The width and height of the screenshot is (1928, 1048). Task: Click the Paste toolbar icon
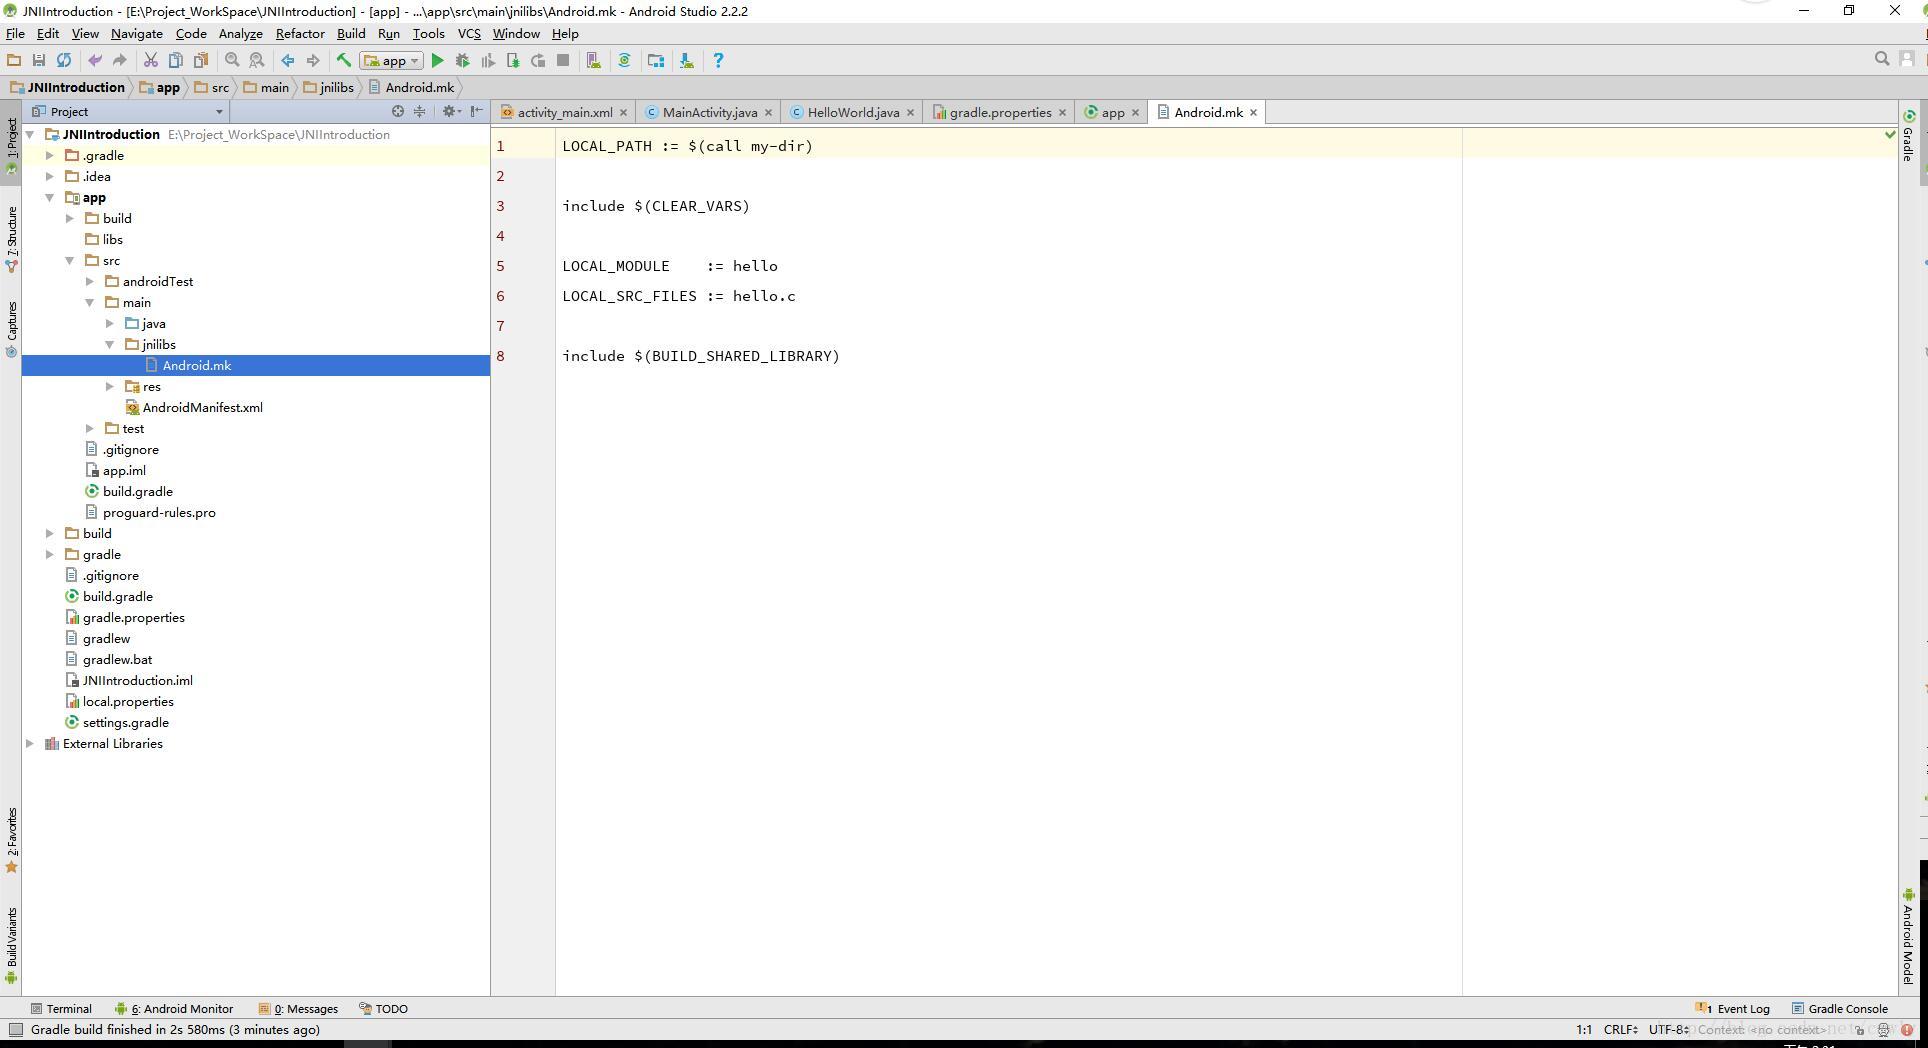click(201, 60)
